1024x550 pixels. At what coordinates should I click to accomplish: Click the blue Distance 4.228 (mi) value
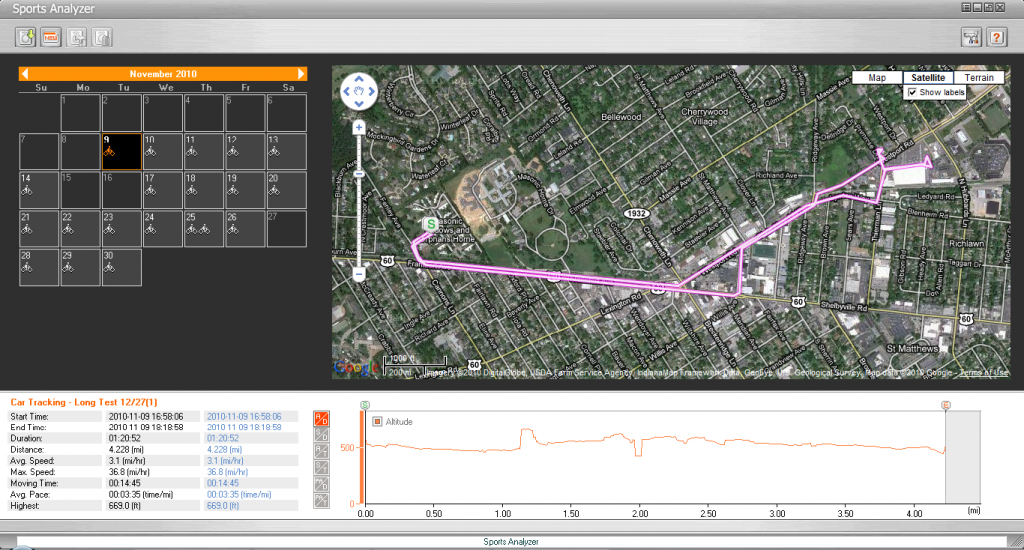click(225, 449)
